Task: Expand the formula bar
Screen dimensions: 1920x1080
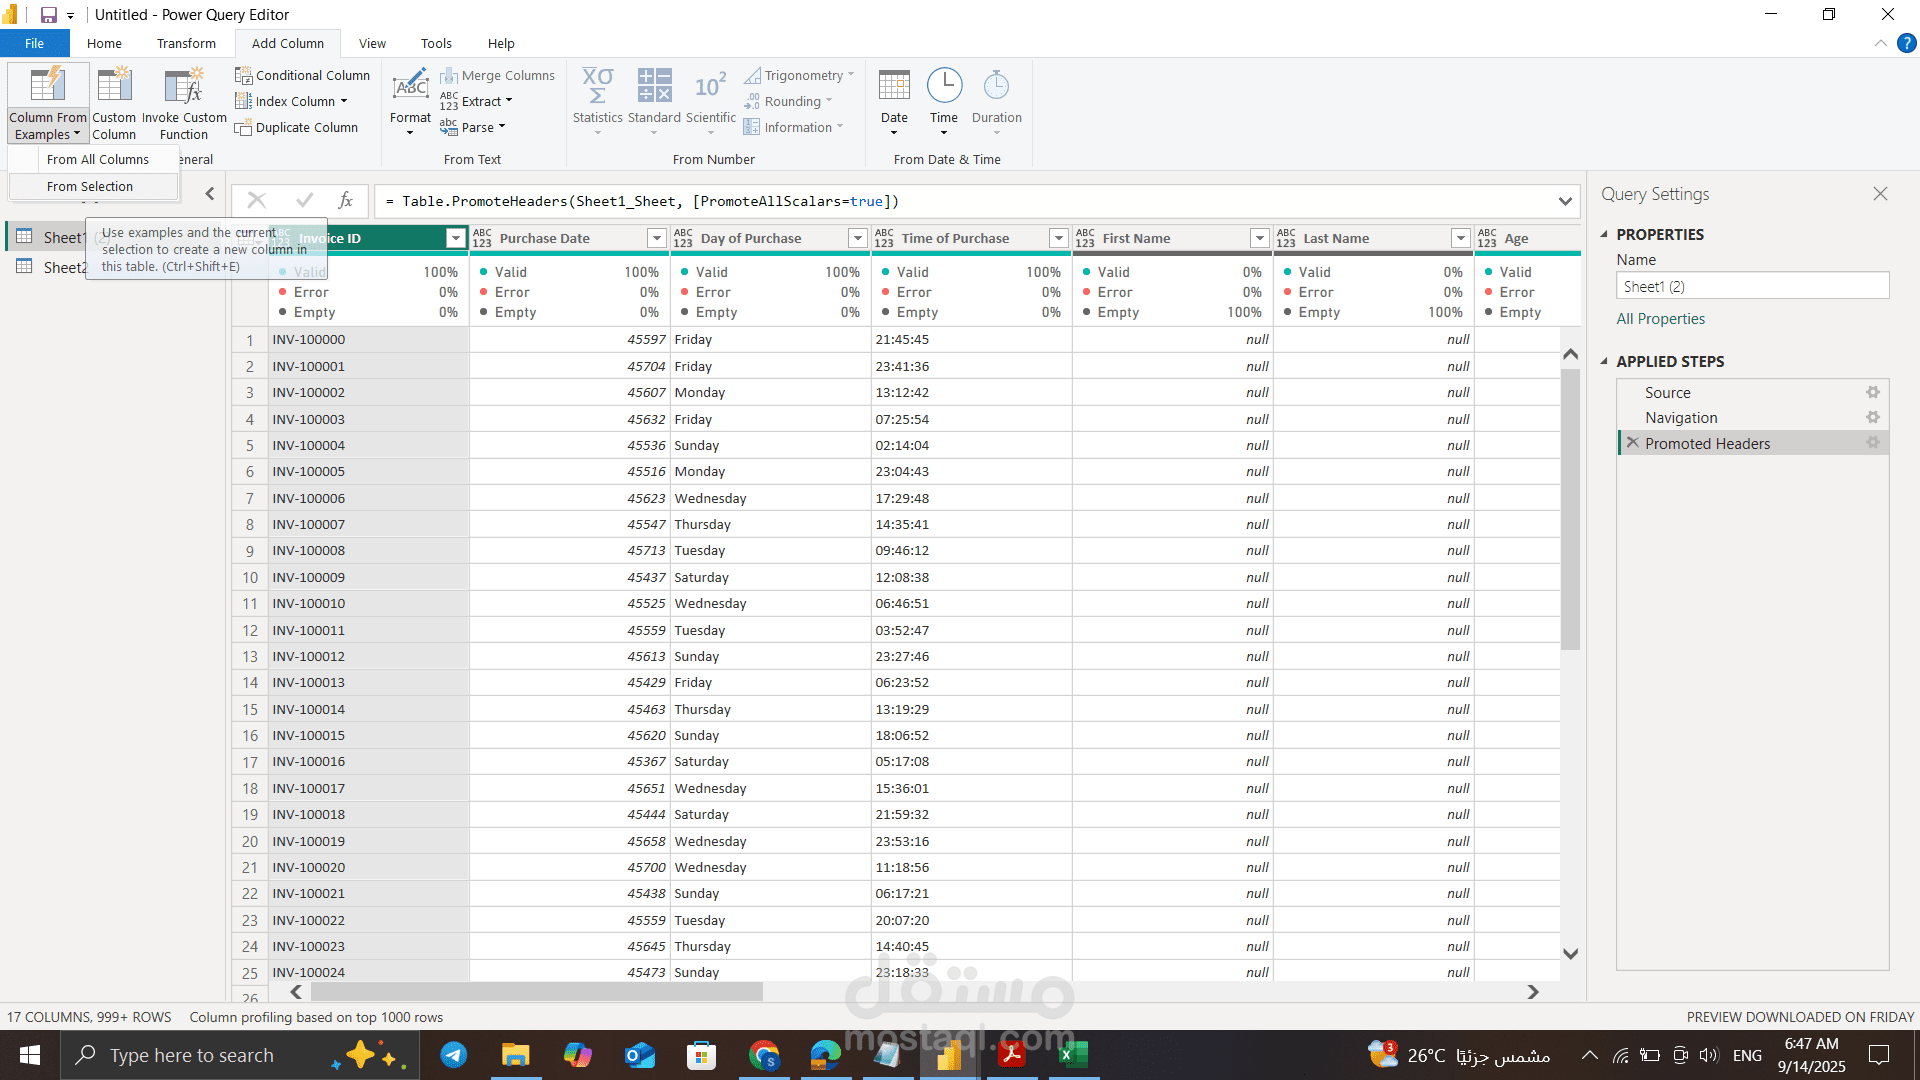Action: (1564, 202)
